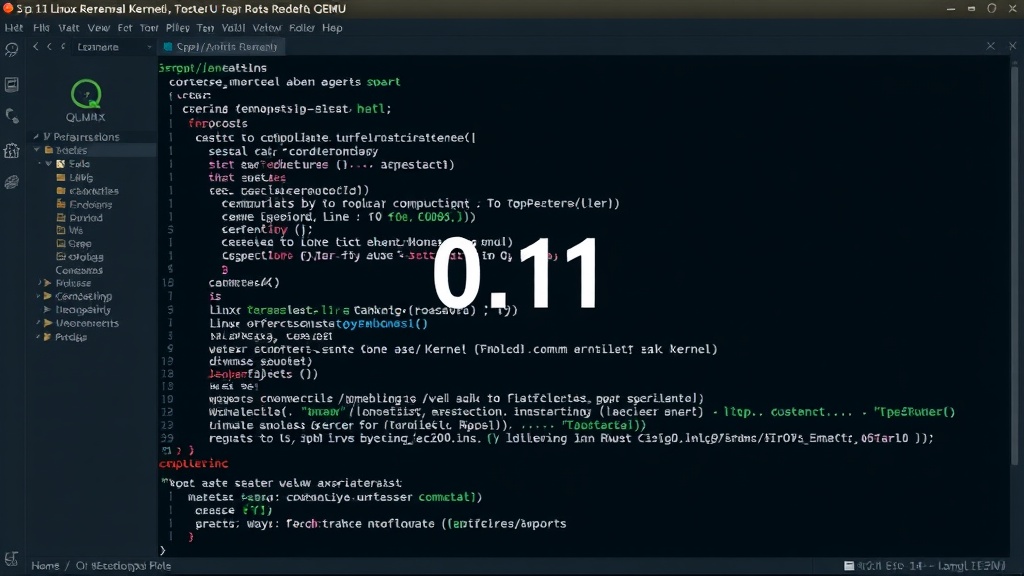Click the folder icon of the 'Fols' row
Screen dimensions: 1024x576
(x=60, y=164)
